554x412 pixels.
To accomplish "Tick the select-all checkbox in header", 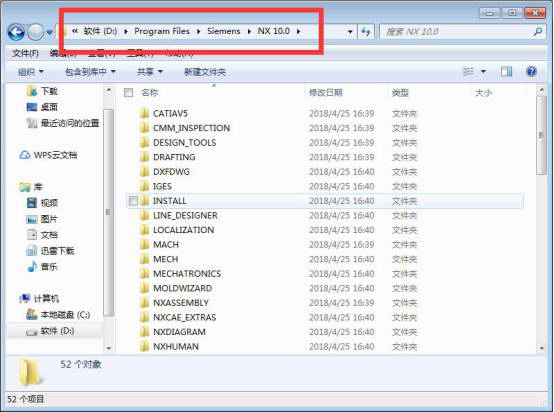I will coord(128,93).
